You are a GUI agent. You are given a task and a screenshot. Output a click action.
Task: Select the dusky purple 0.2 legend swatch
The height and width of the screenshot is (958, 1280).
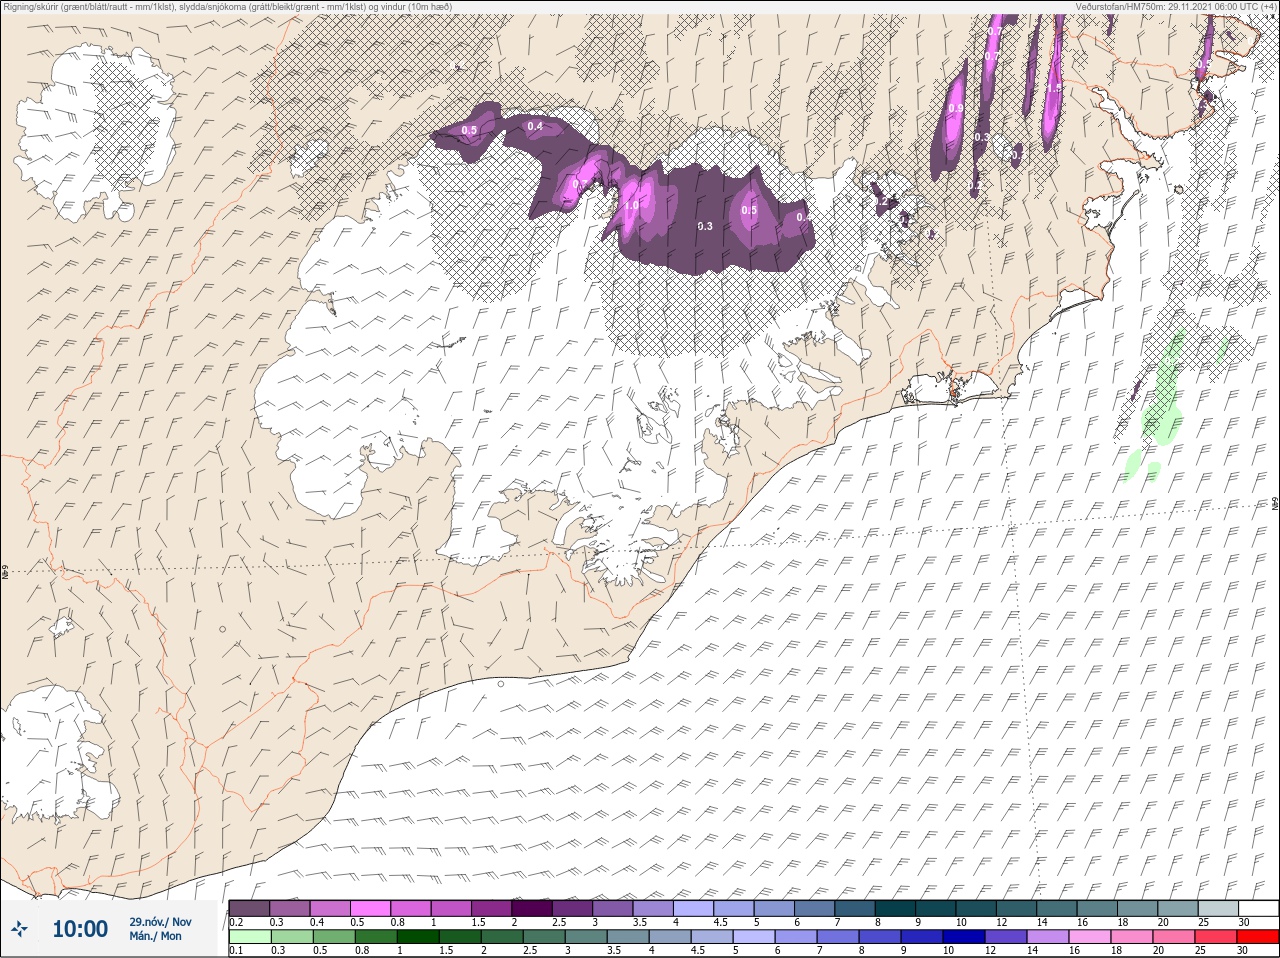[x=249, y=908]
